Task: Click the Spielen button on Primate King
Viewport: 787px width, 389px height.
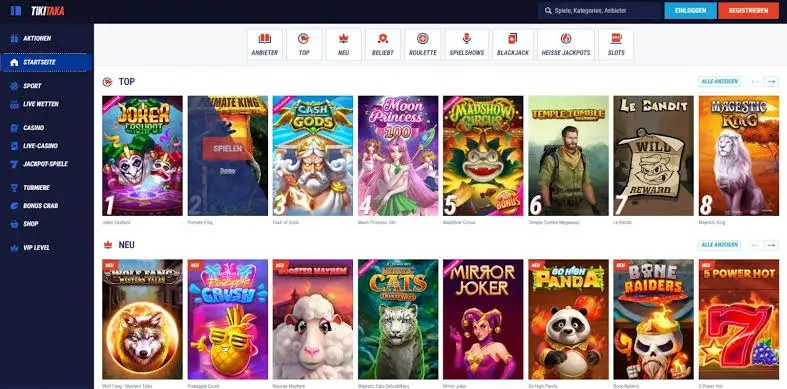Action: 227,149
